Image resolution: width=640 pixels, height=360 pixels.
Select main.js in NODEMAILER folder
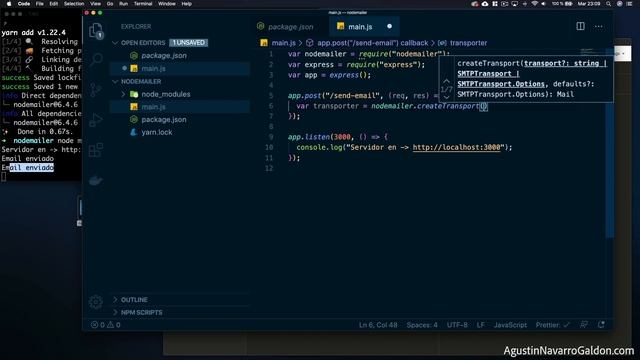[180, 107]
